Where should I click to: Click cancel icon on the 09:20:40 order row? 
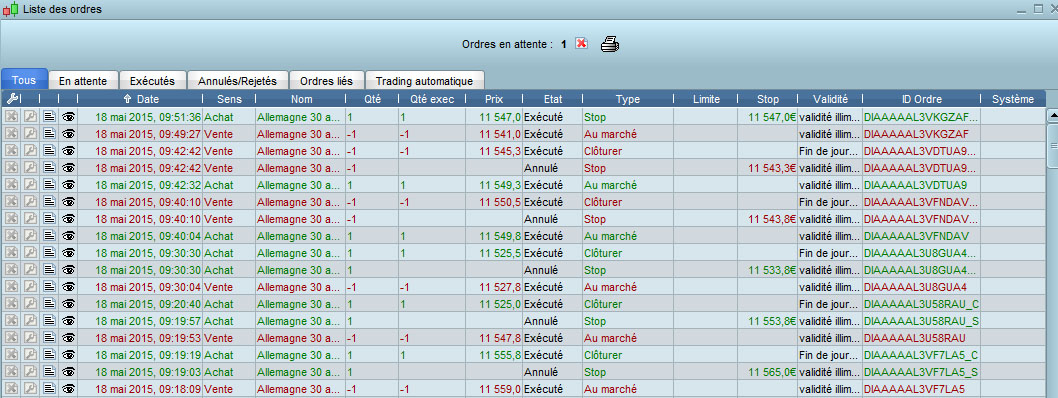coord(12,304)
